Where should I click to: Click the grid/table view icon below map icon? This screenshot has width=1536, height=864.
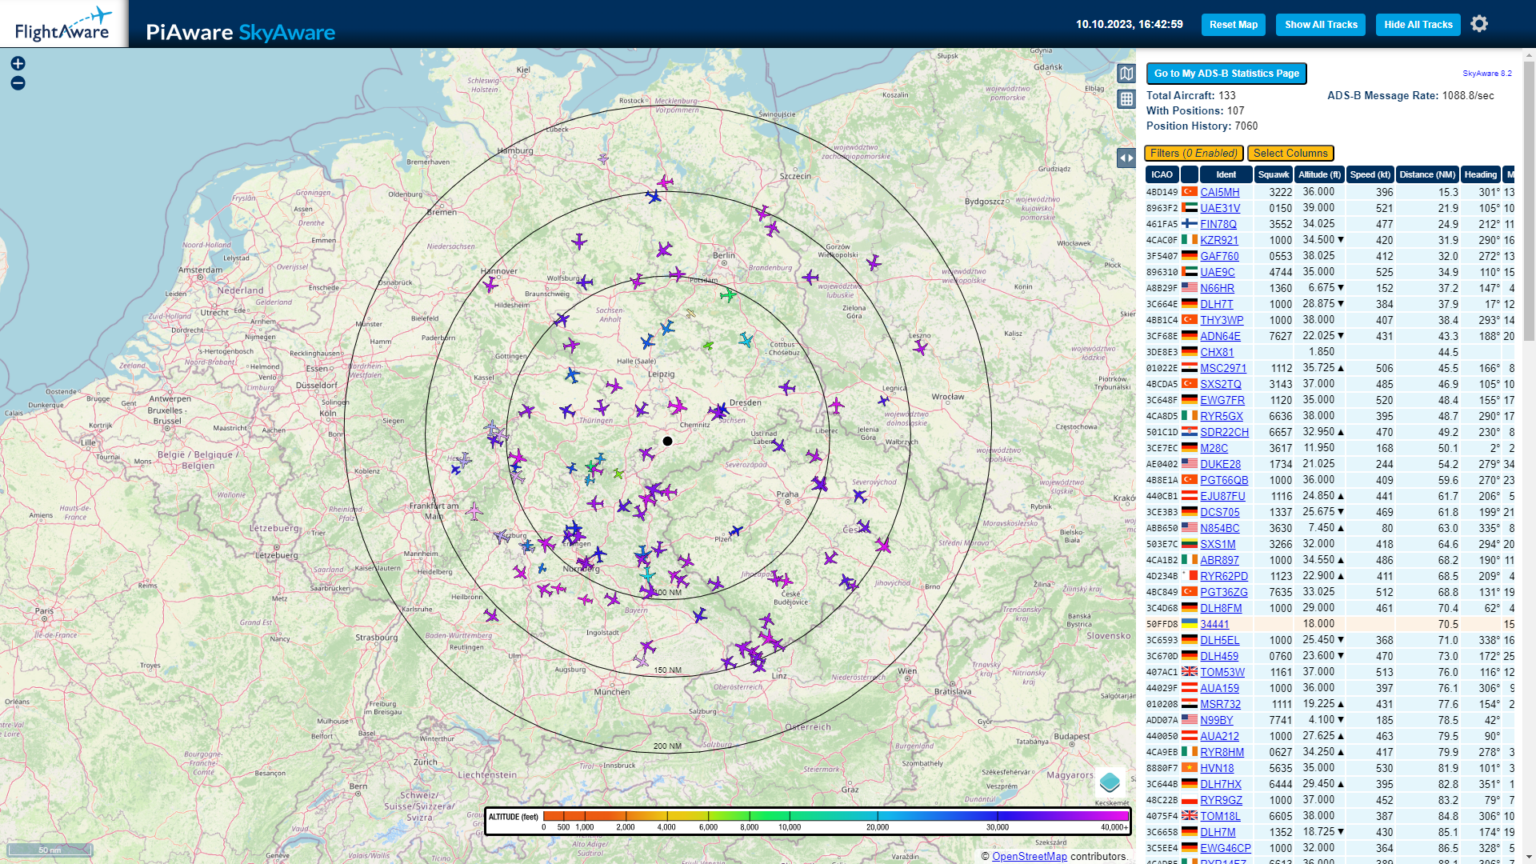coord(1126,99)
